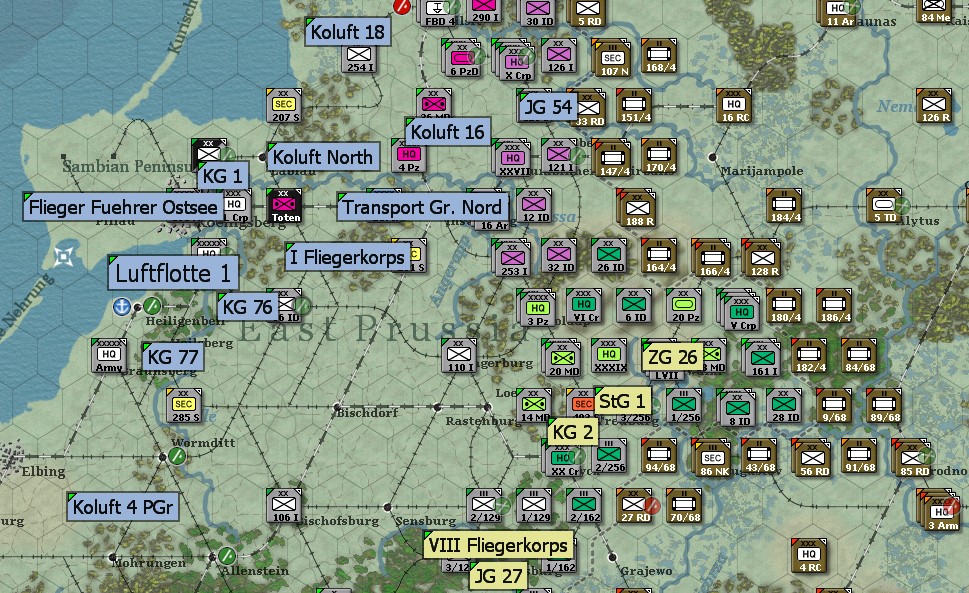Click the 26 ID green infantry counter

click(x=609, y=256)
